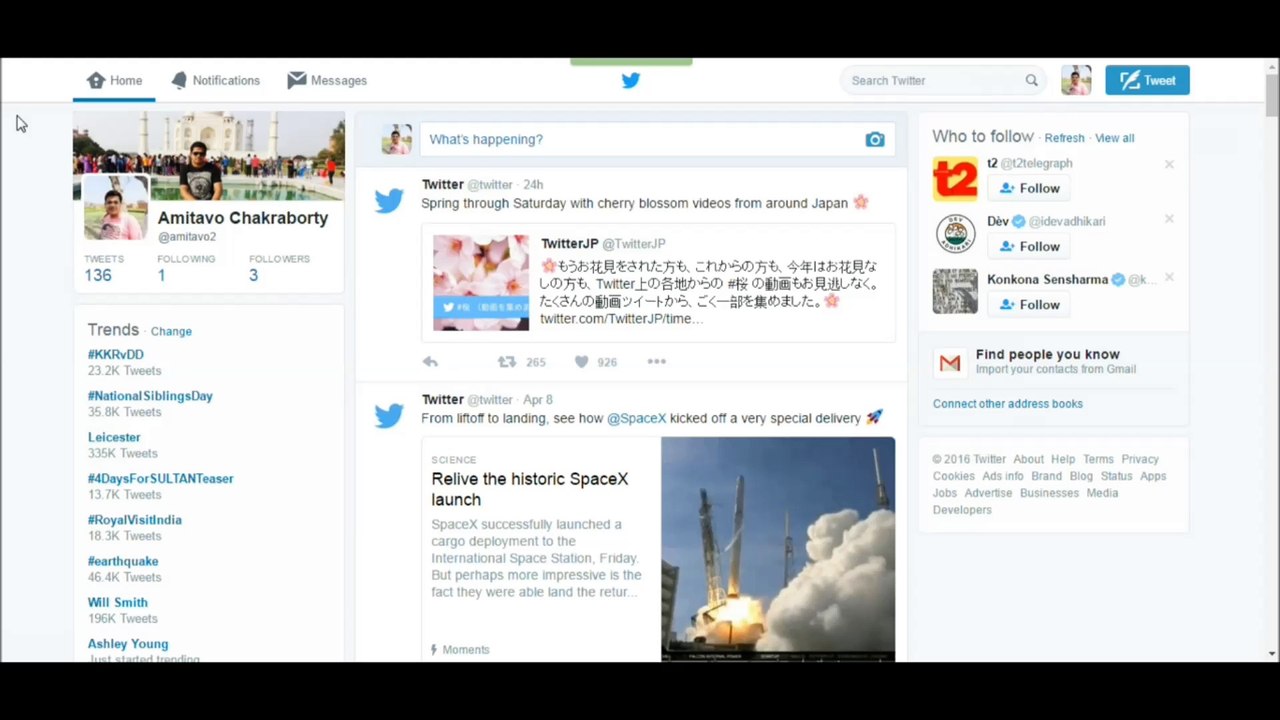Open Amitavo Chakraborty profile name
The width and height of the screenshot is (1280, 720).
(243, 218)
